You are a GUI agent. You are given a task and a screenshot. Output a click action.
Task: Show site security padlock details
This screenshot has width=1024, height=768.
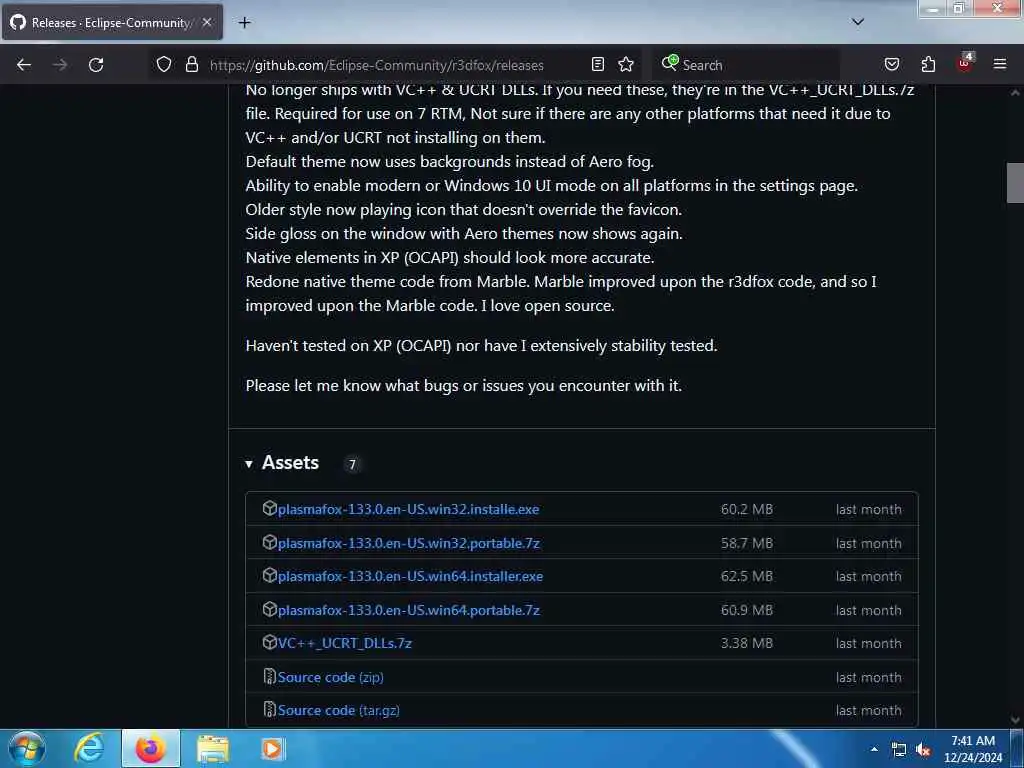[x=191, y=64]
